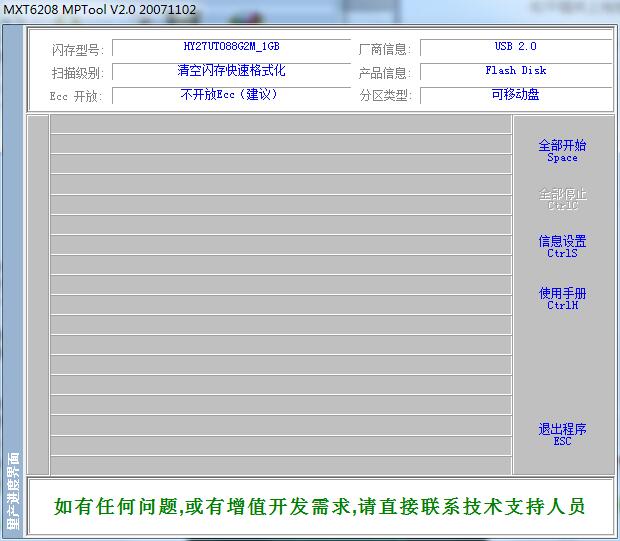Click the 厂商信息 label

pyautogui.click(x=385, y=49)
